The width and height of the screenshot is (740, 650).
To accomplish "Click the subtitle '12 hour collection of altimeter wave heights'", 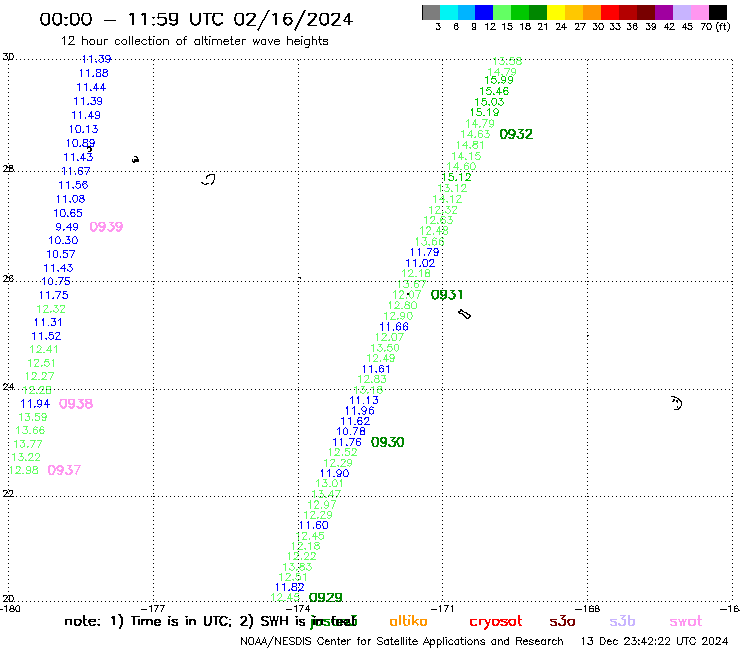I will (x=194, y=41).
